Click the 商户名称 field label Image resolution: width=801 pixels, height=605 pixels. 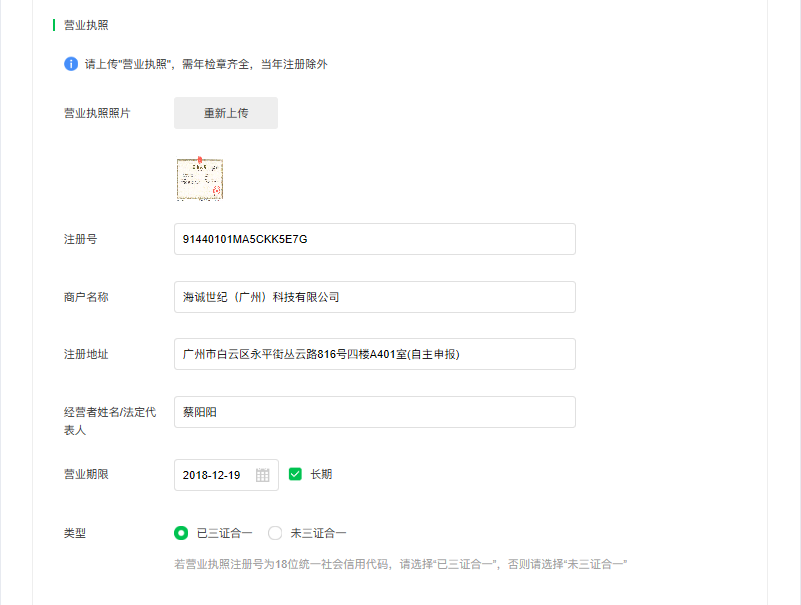[x=86, y=297]
